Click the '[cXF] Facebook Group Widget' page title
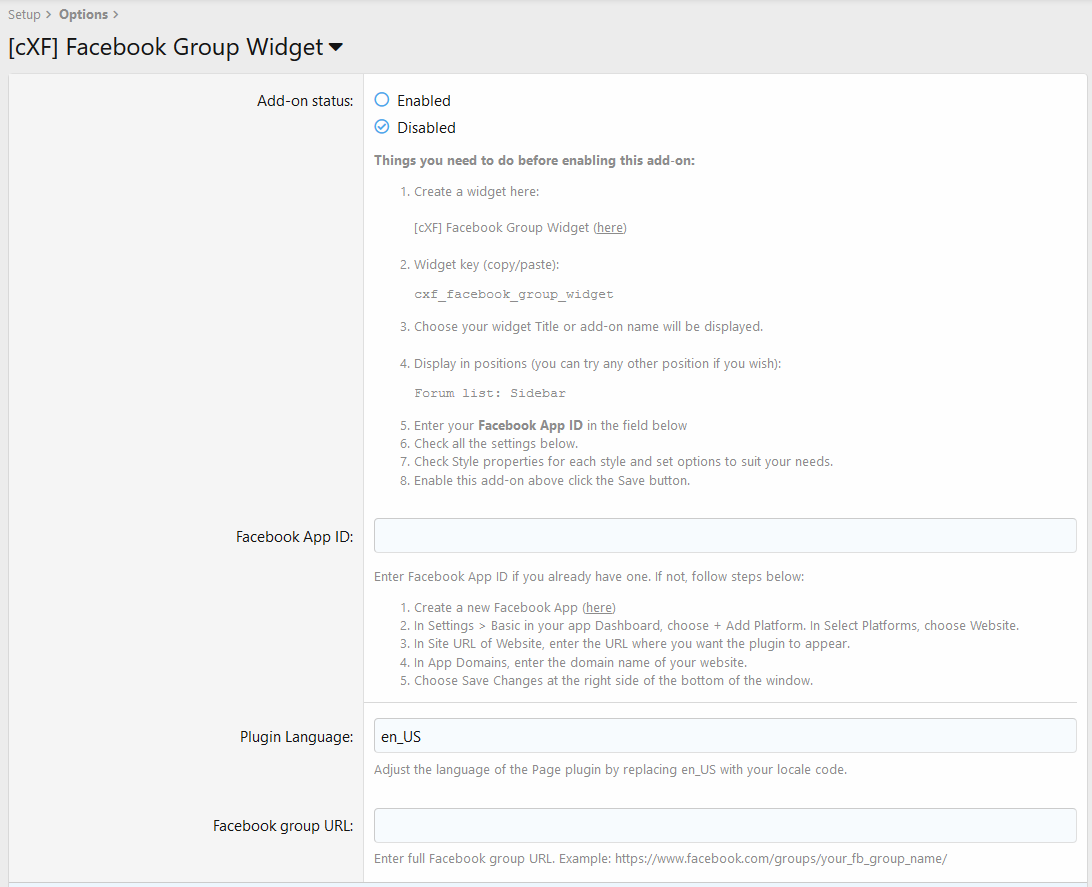This screenshot has width=1092, height=887. pos(165,47)
